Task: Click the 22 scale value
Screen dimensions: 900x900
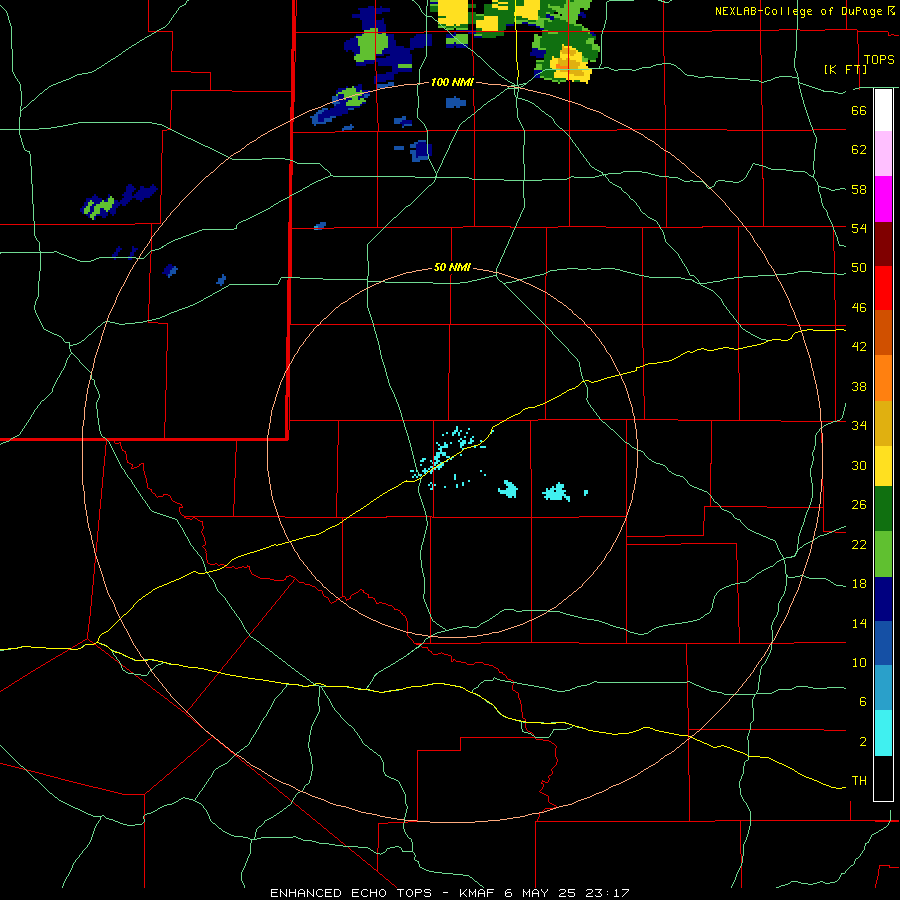Action: pyautogui.click(x=859, y=544)
